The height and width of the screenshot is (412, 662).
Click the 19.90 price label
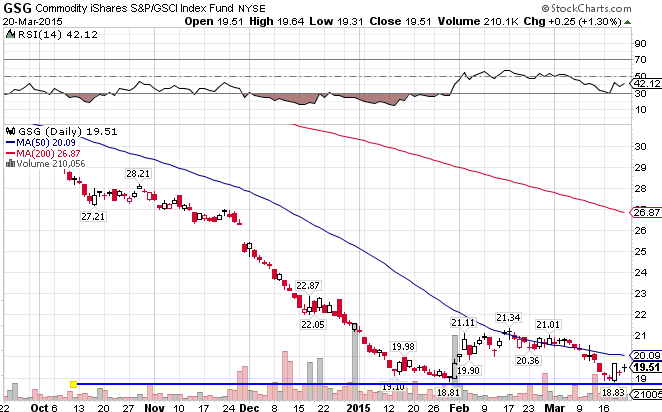tap(469, 371)
